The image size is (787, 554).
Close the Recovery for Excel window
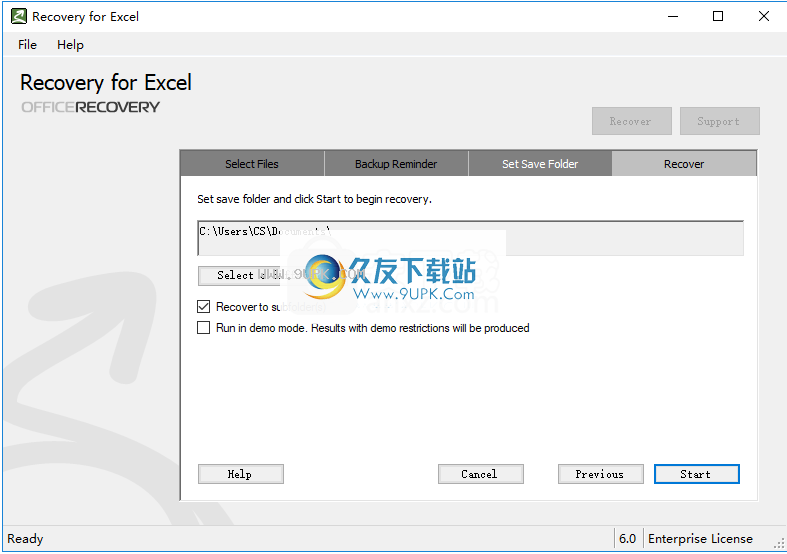coord(763,16)
